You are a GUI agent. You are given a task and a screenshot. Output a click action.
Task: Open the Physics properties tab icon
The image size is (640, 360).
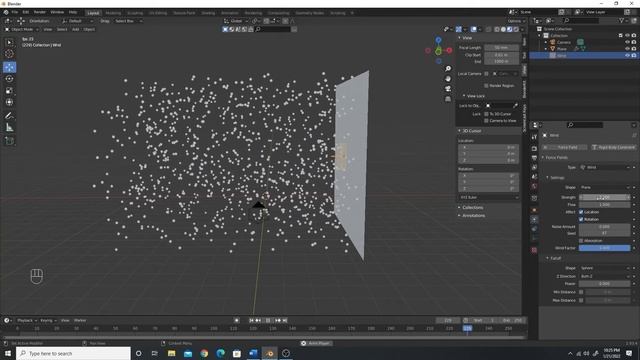[x=534, y=219]
